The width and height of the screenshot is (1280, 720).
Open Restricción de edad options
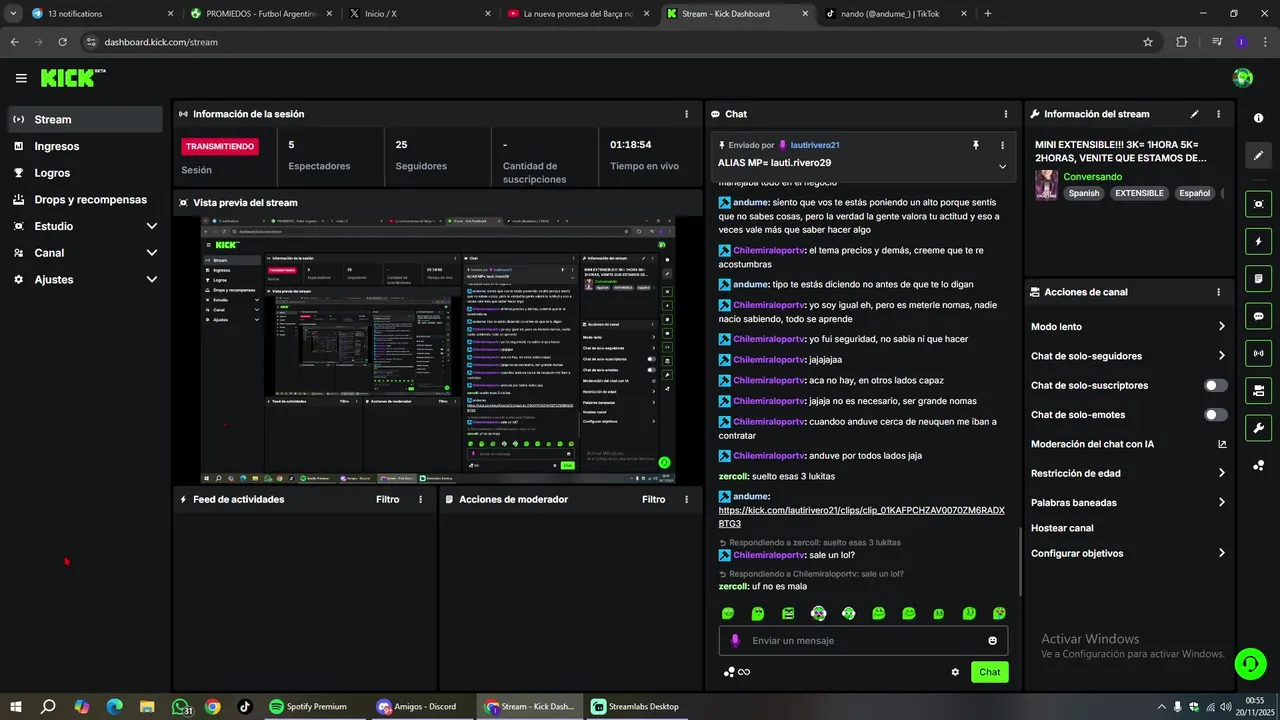[x=1128, y=473]
